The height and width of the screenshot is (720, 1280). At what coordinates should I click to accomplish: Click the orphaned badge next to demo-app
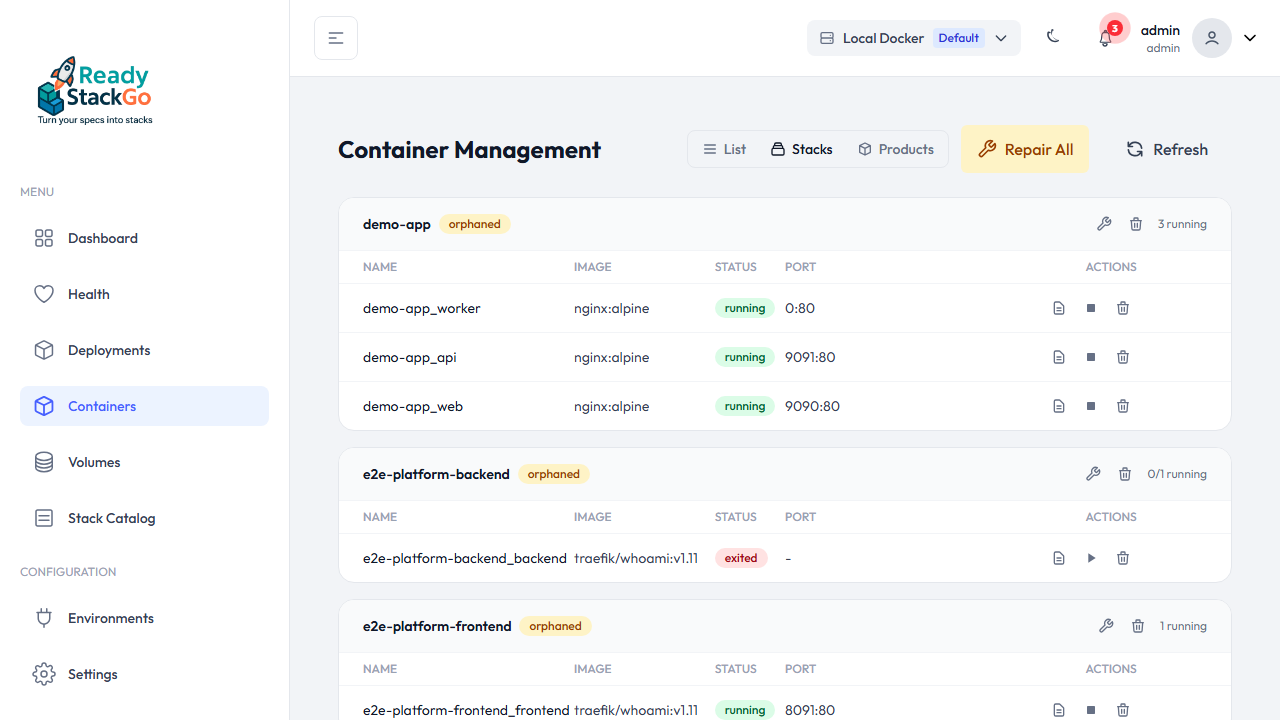pos(475,224)
